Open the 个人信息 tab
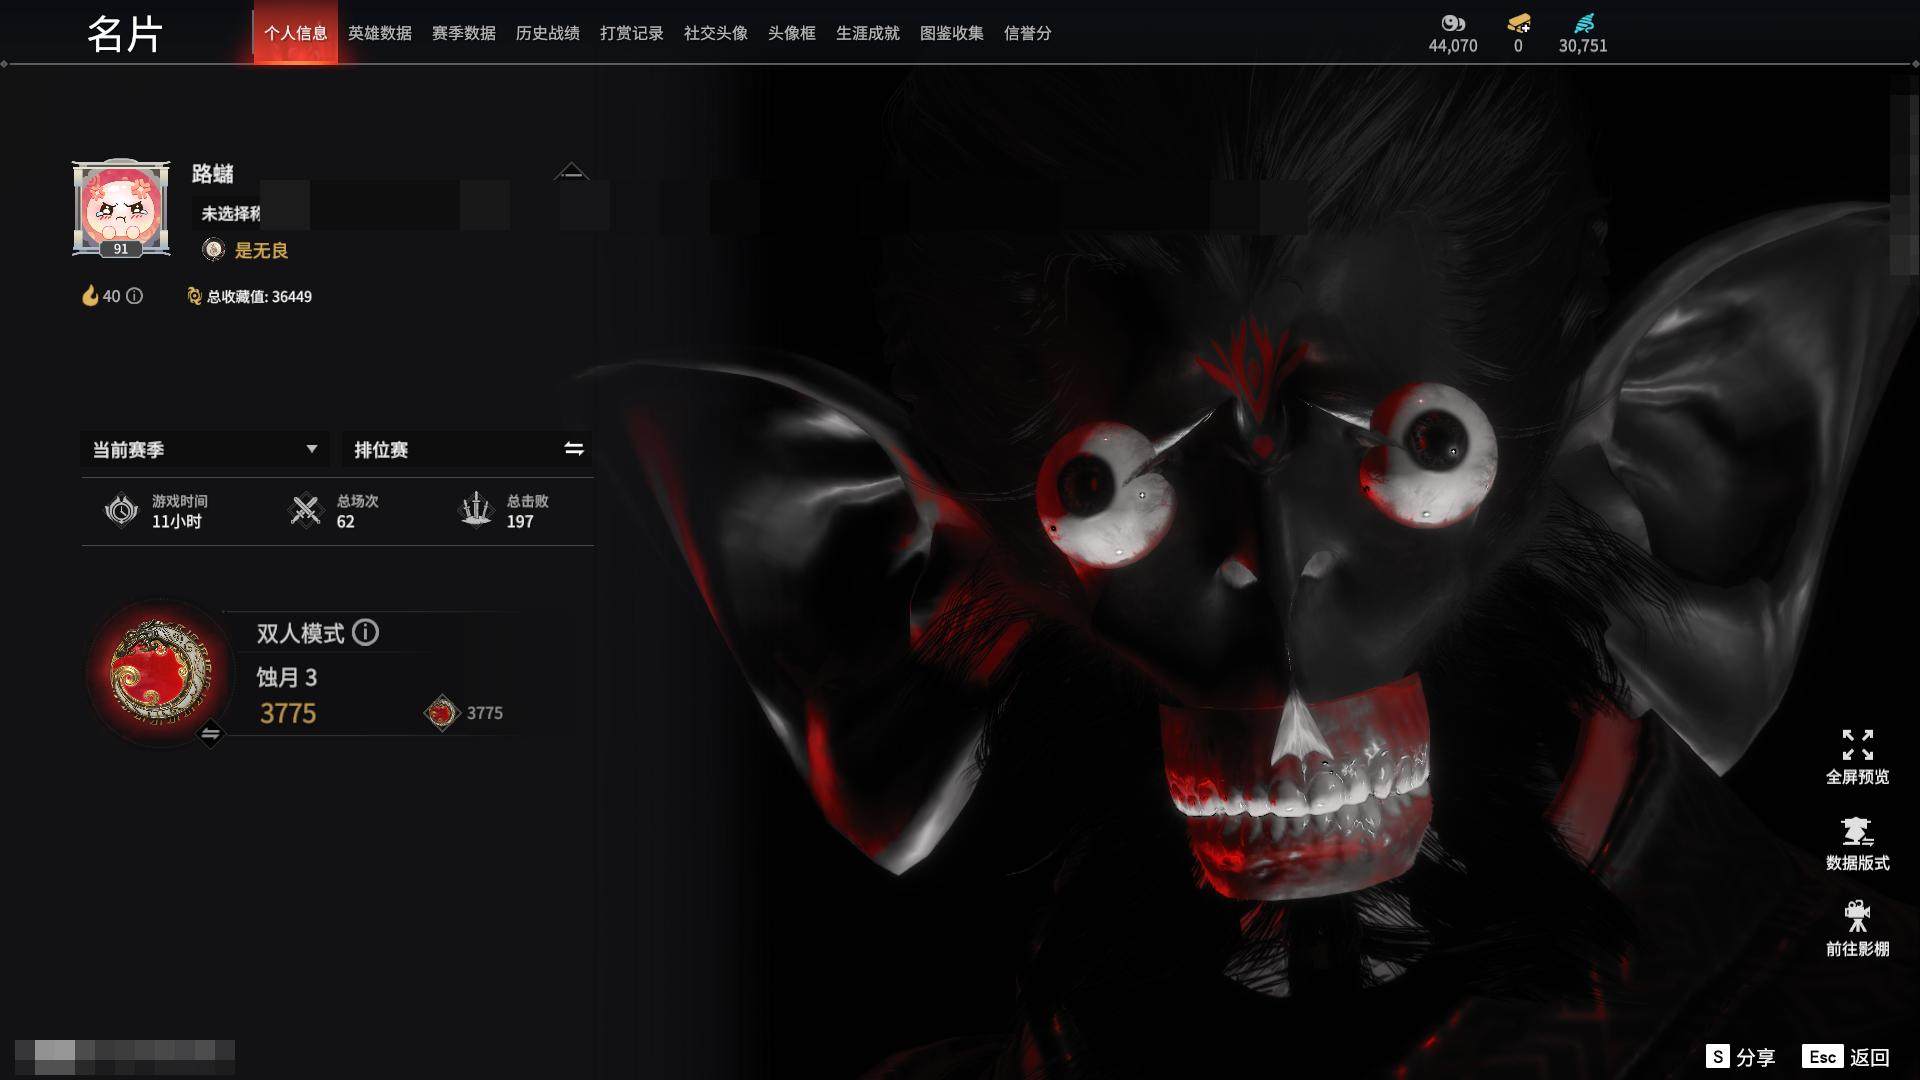The image size is (1920, 1080). pyautogui.click(x=295, y=33)
